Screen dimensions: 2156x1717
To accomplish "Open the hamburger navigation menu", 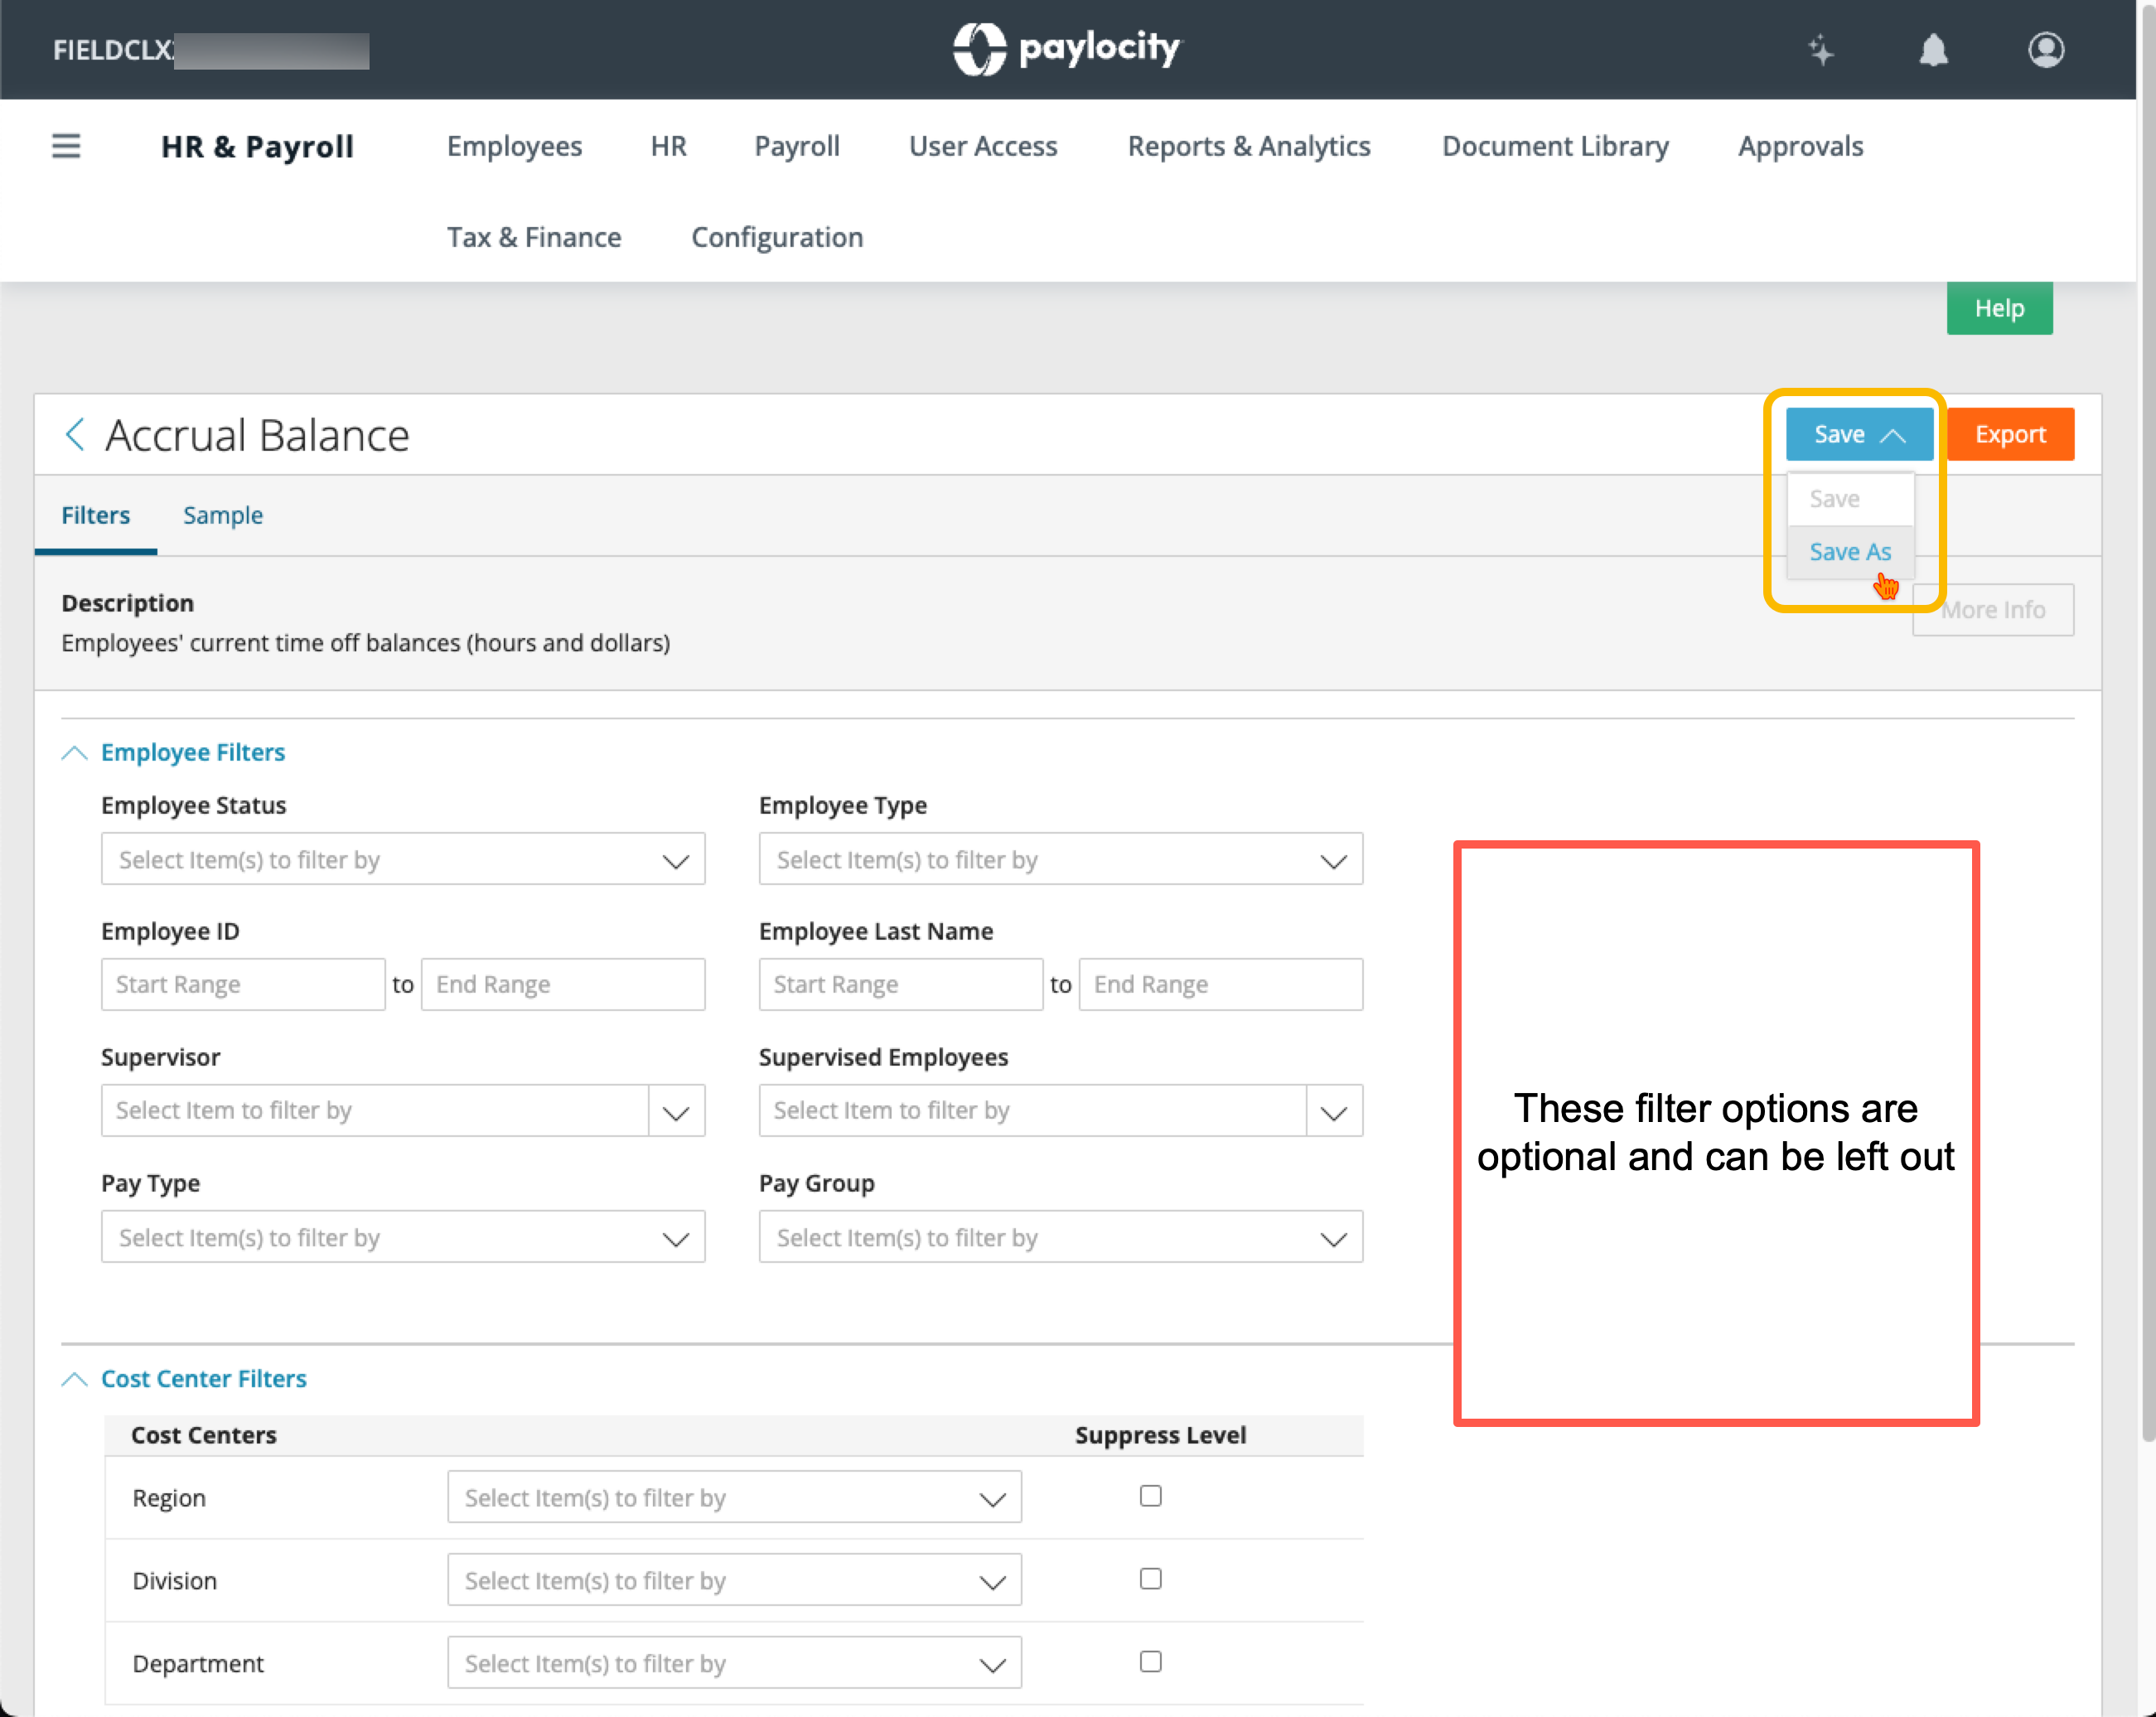I will (x=66, y=146).
